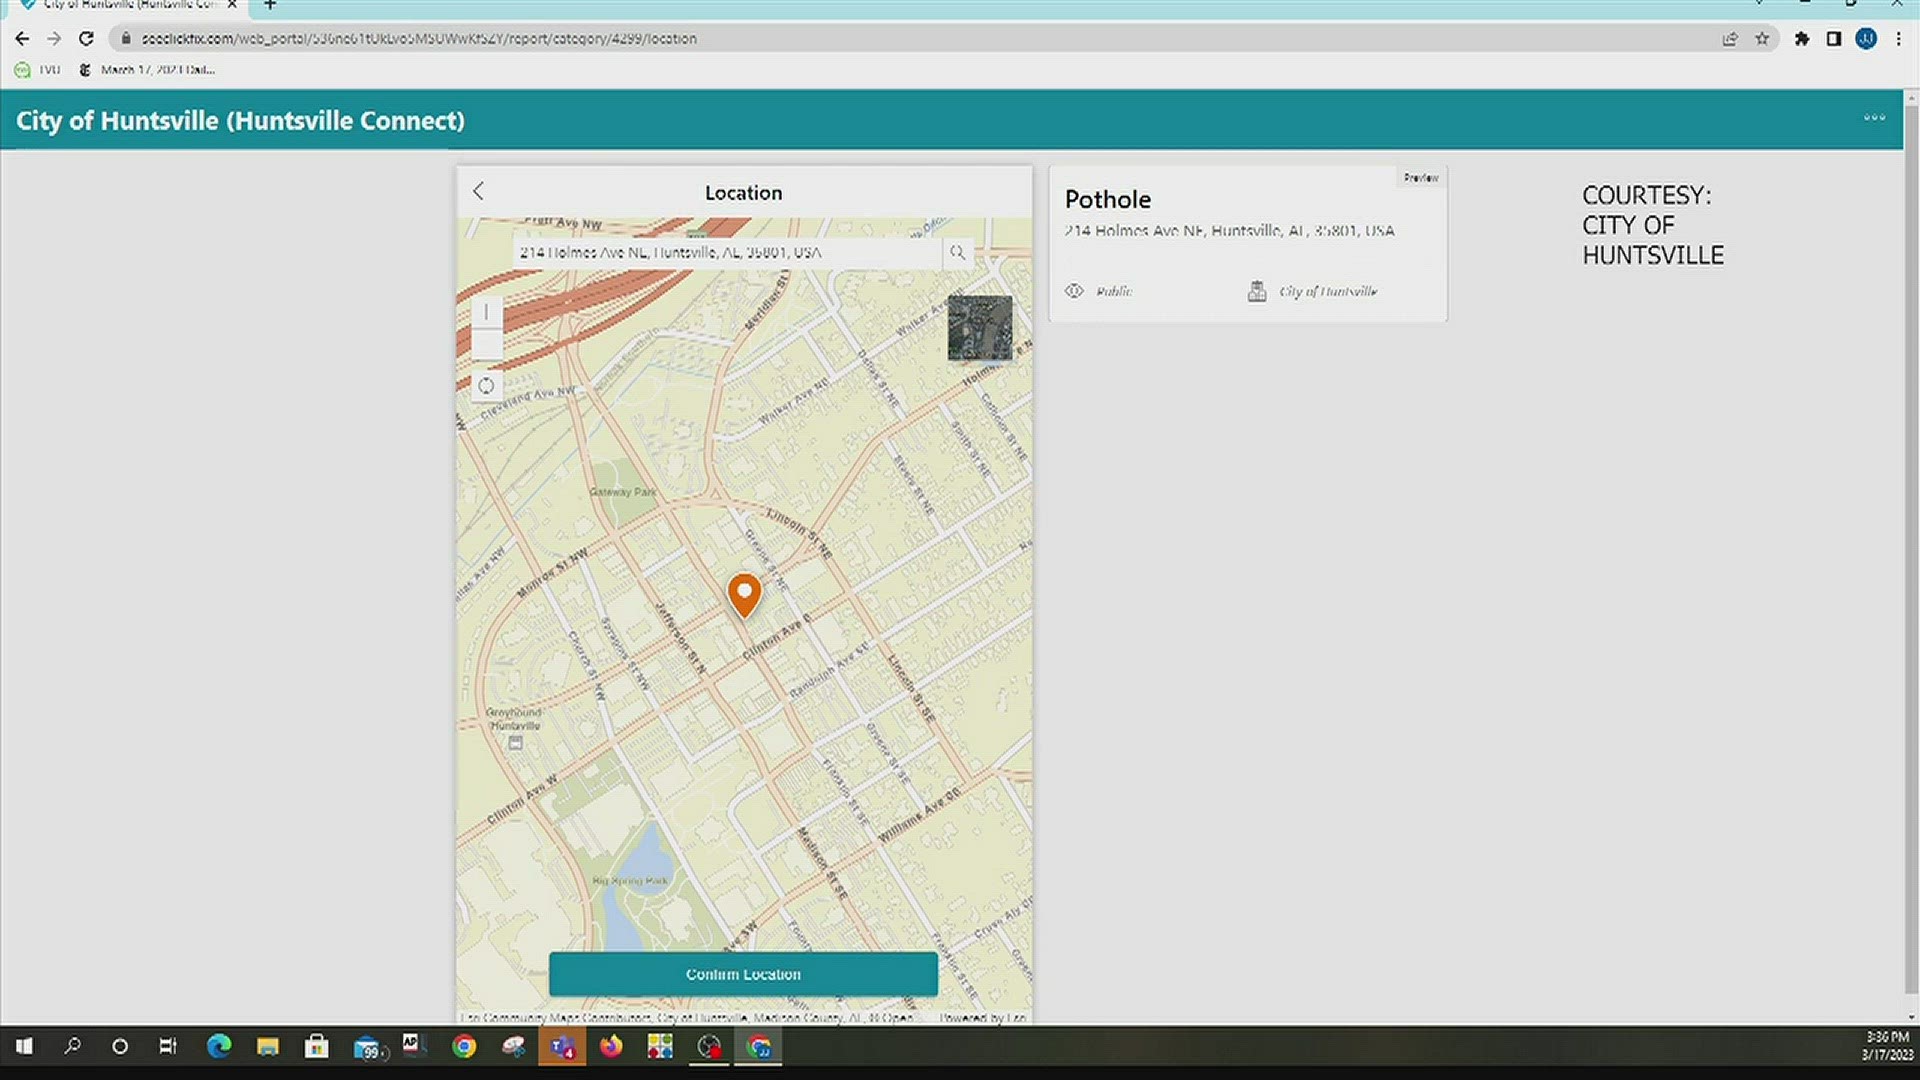Toggle the browser side panel

click(1834, 39)
